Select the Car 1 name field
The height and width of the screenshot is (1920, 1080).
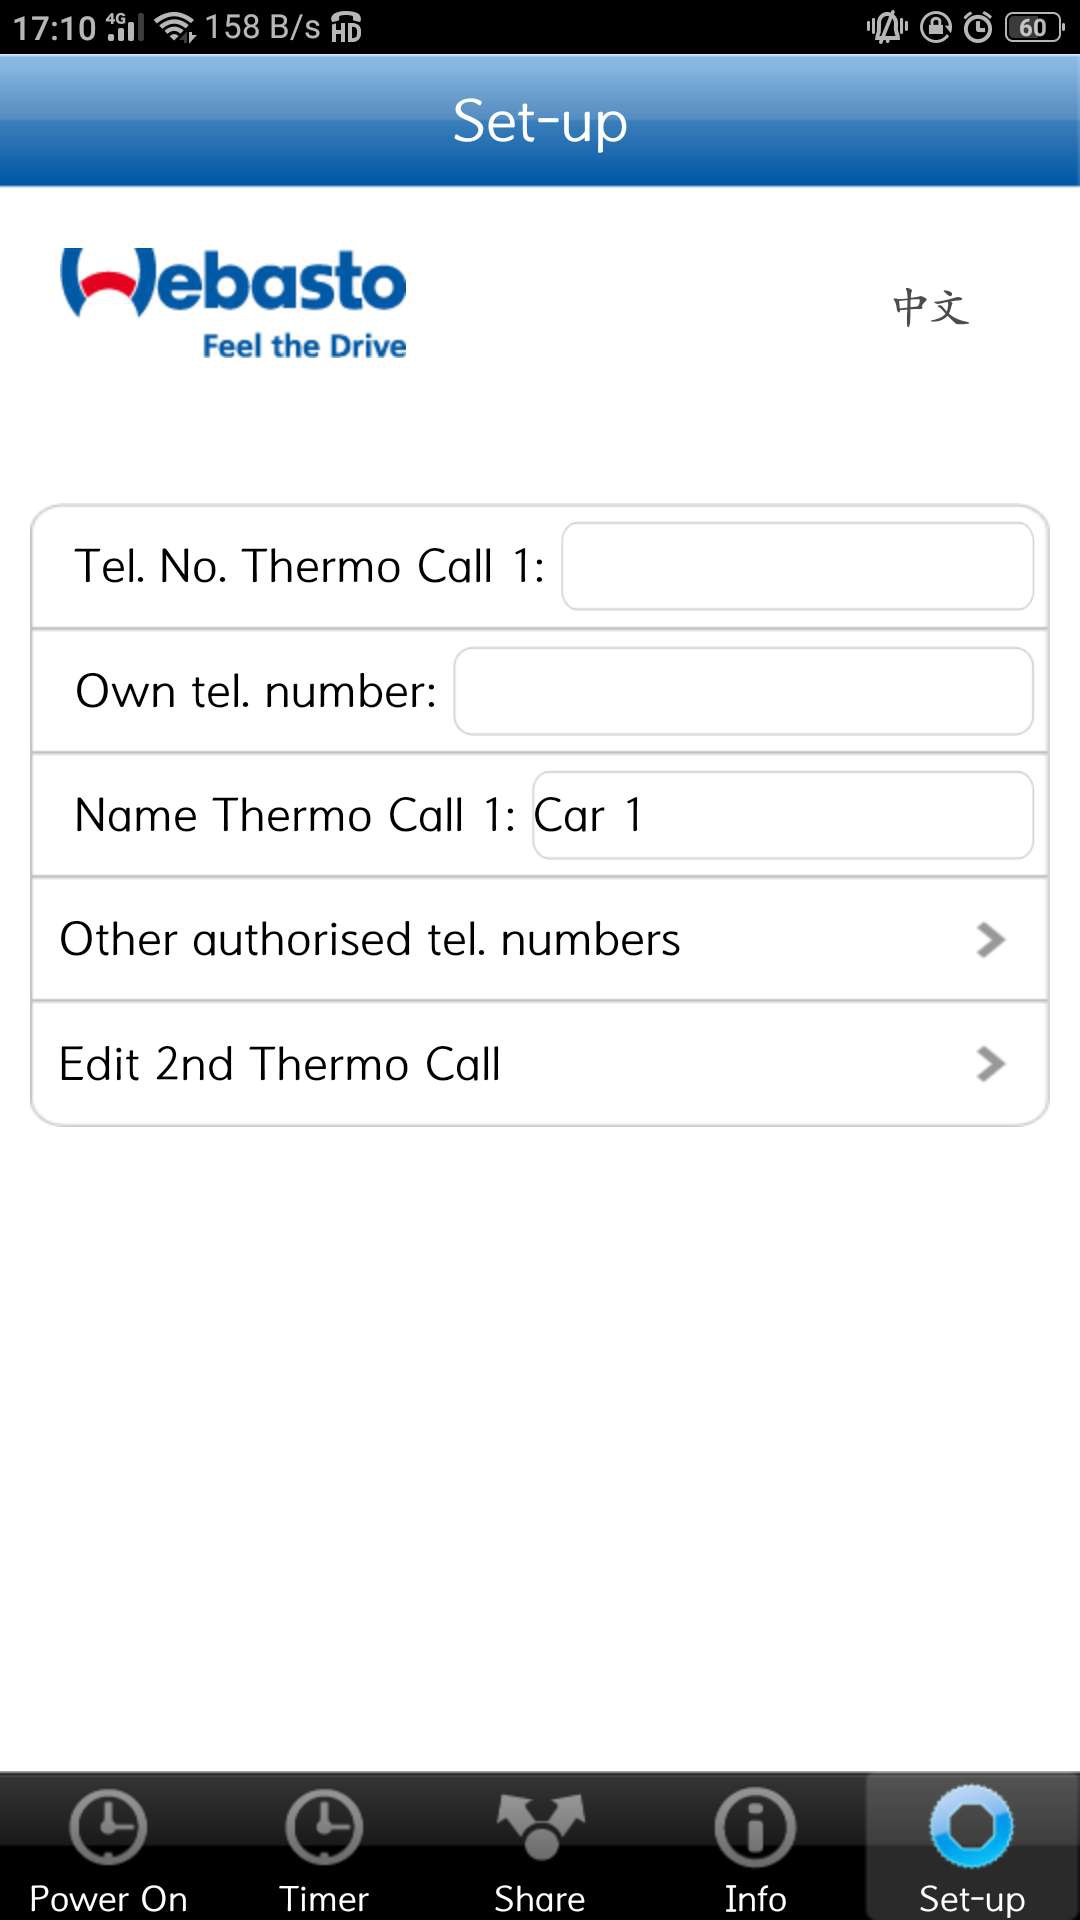[783, 814]
